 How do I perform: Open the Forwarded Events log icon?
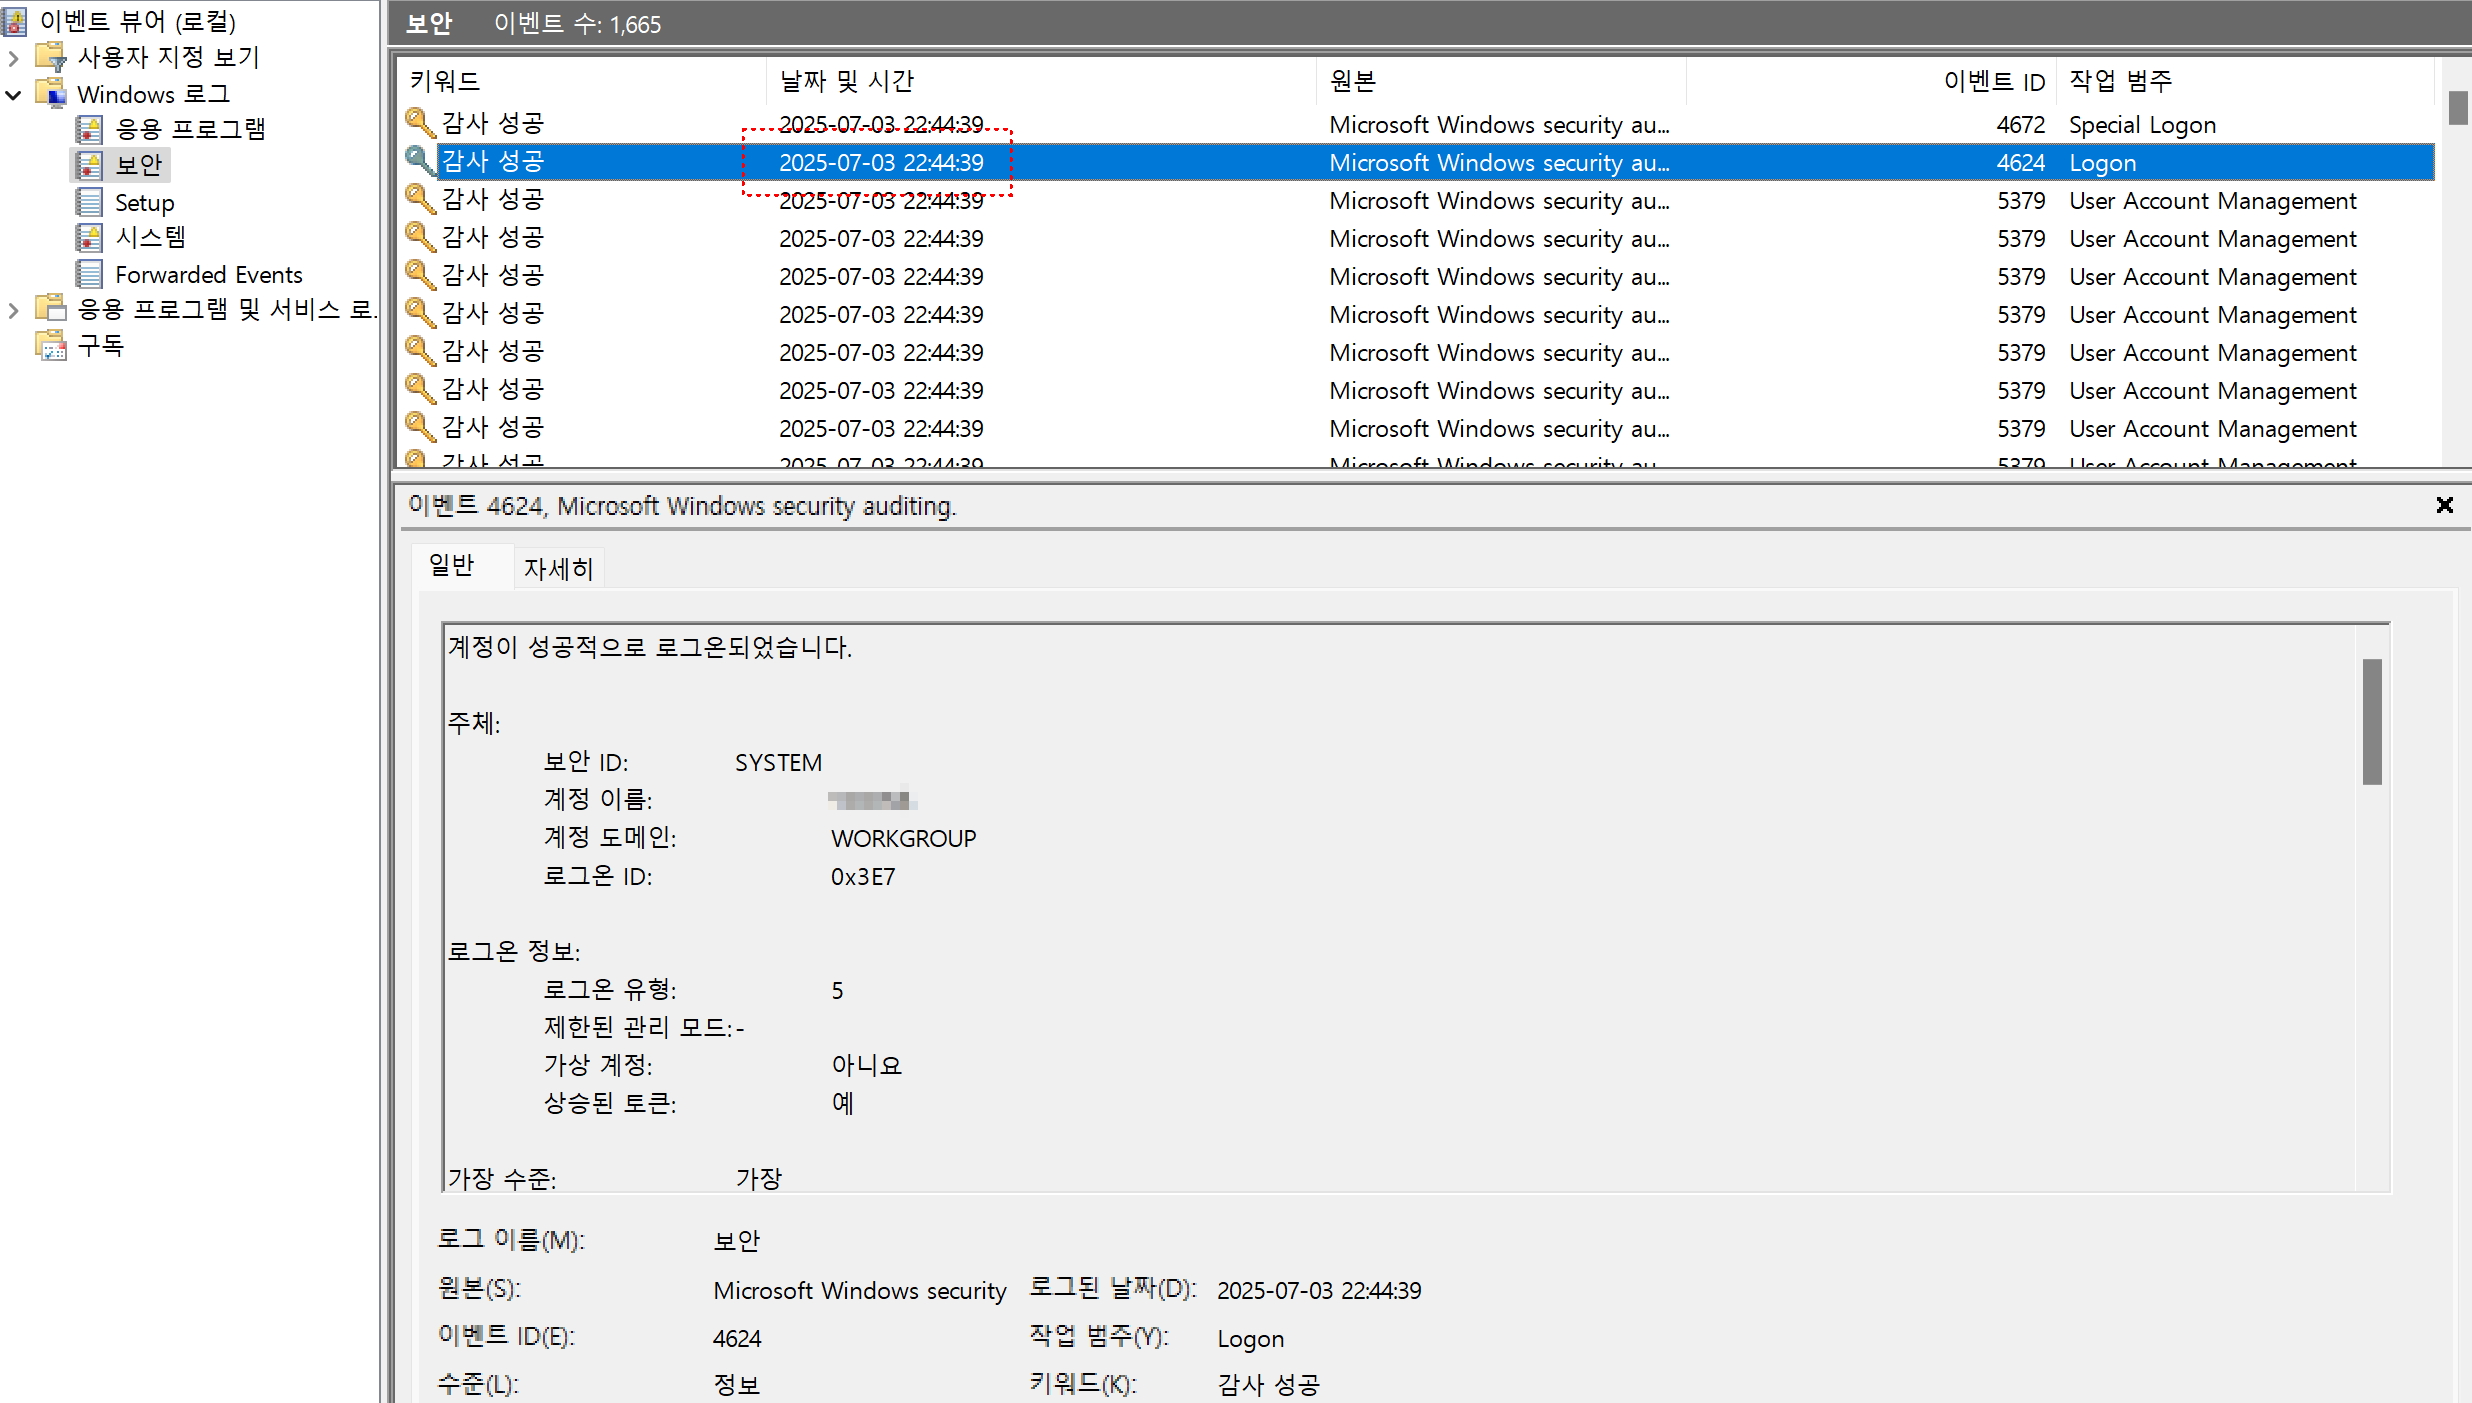tap(89, 274)
